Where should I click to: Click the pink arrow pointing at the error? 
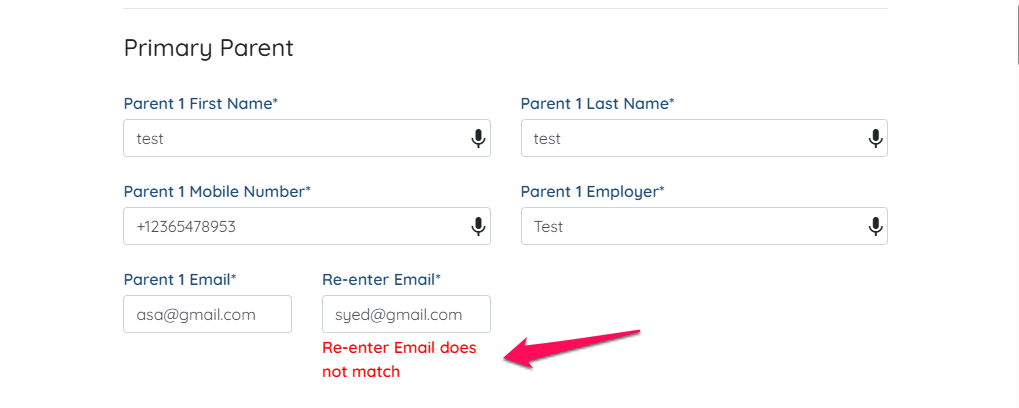click(573, 349)
